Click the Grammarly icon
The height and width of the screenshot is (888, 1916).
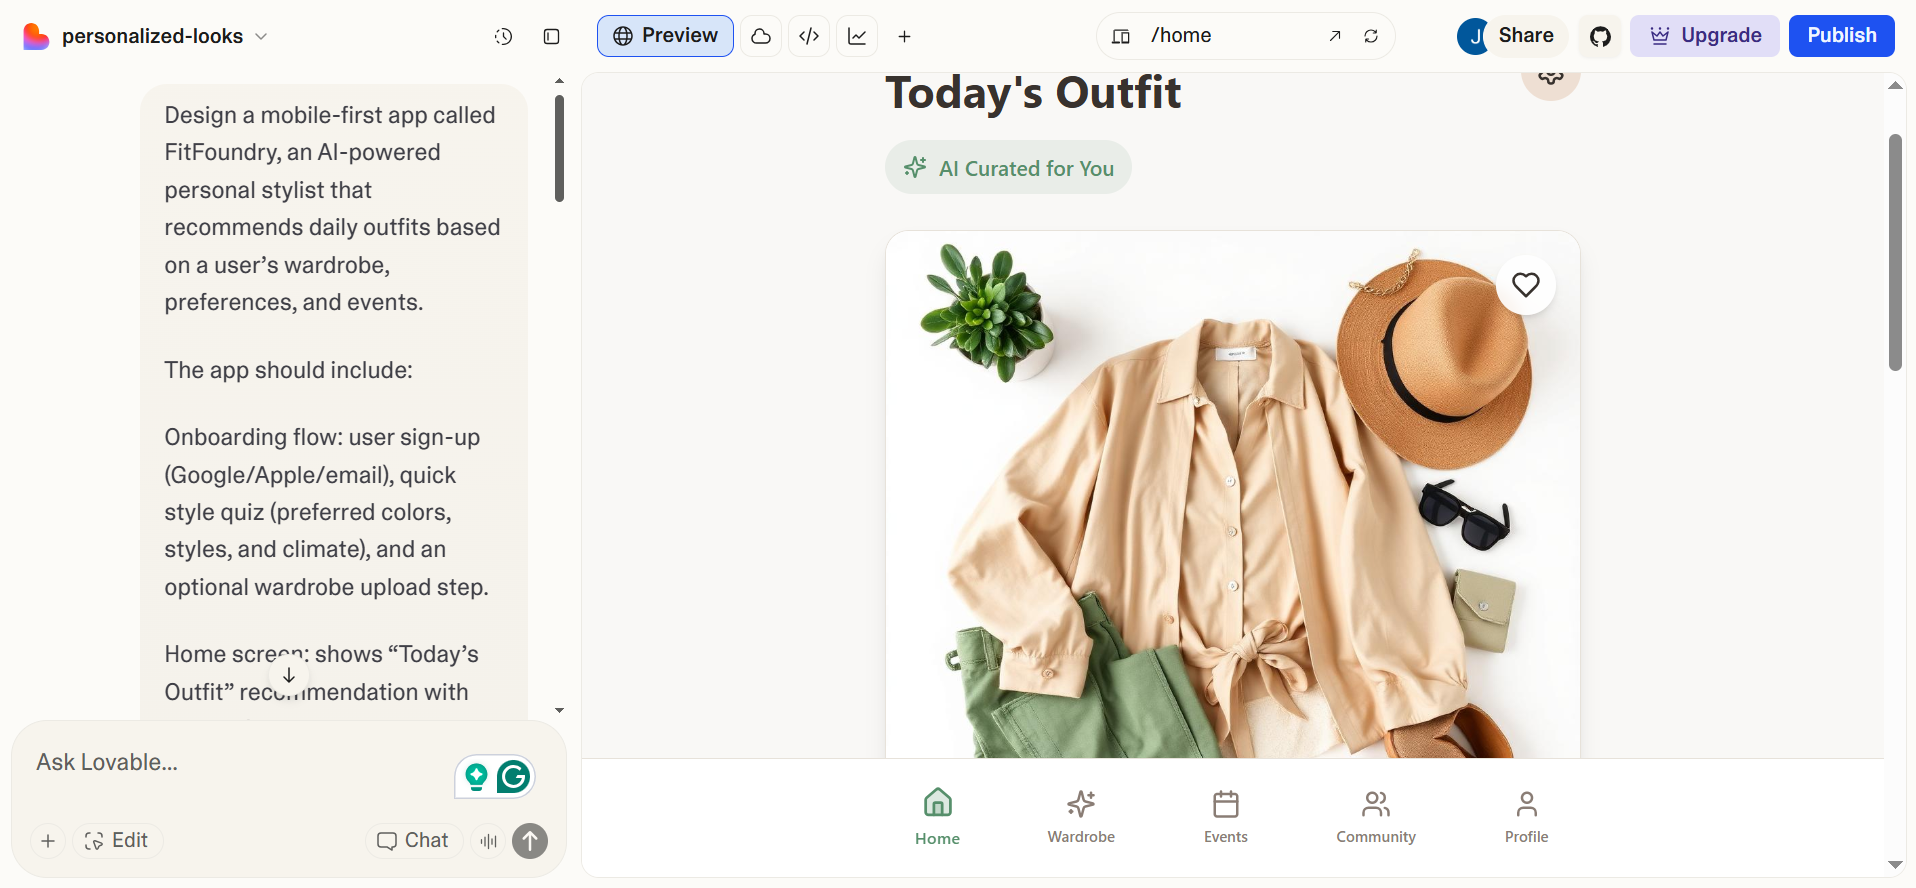tap(513, 777)
